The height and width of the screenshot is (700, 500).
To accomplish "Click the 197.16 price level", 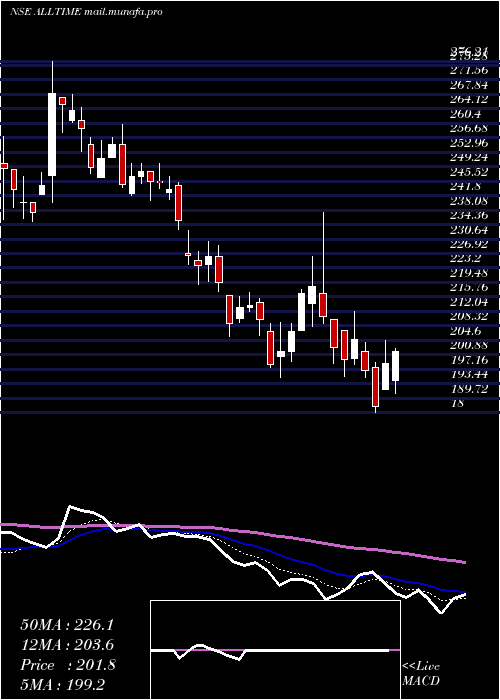I will coord(469,360).
